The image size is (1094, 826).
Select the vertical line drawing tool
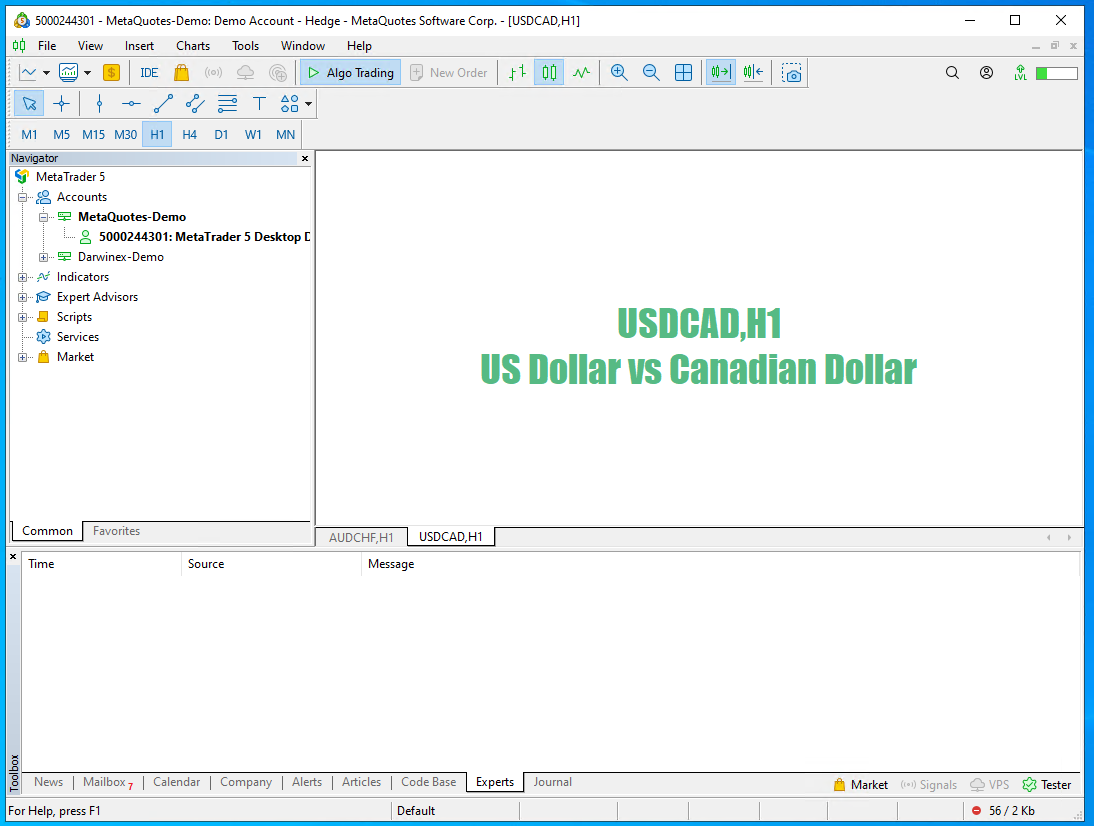coord(99,104)
